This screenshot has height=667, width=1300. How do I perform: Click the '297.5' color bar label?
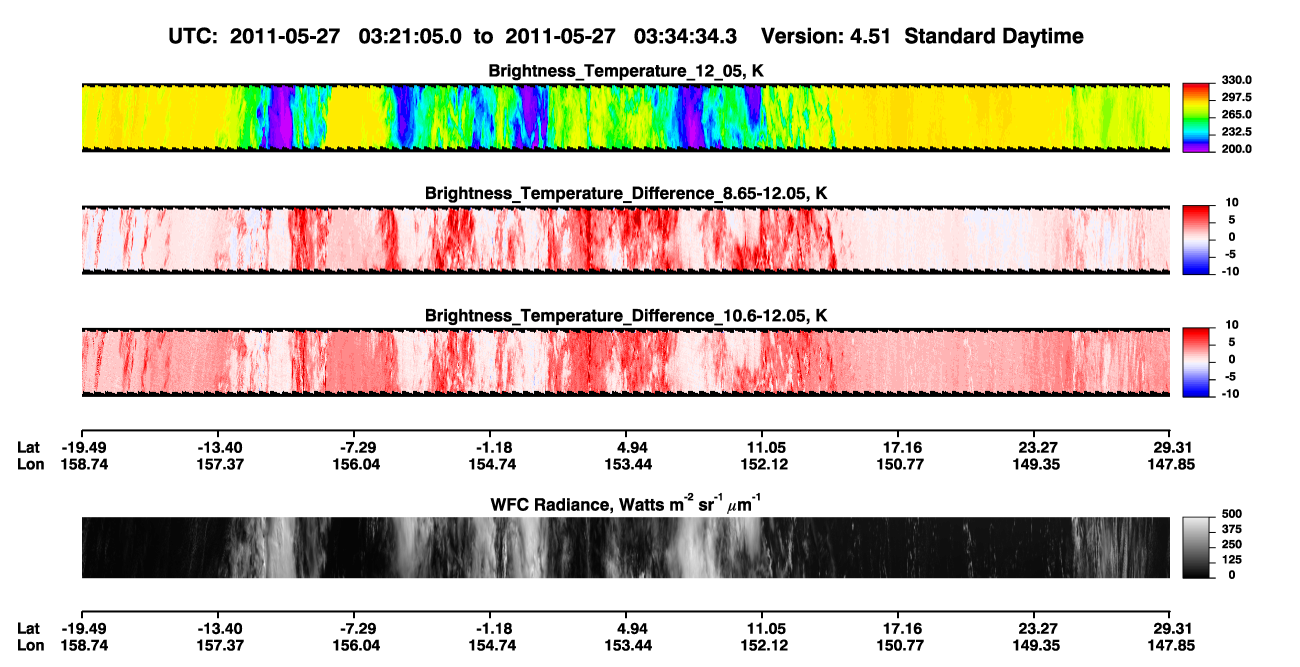point(1235,98)
